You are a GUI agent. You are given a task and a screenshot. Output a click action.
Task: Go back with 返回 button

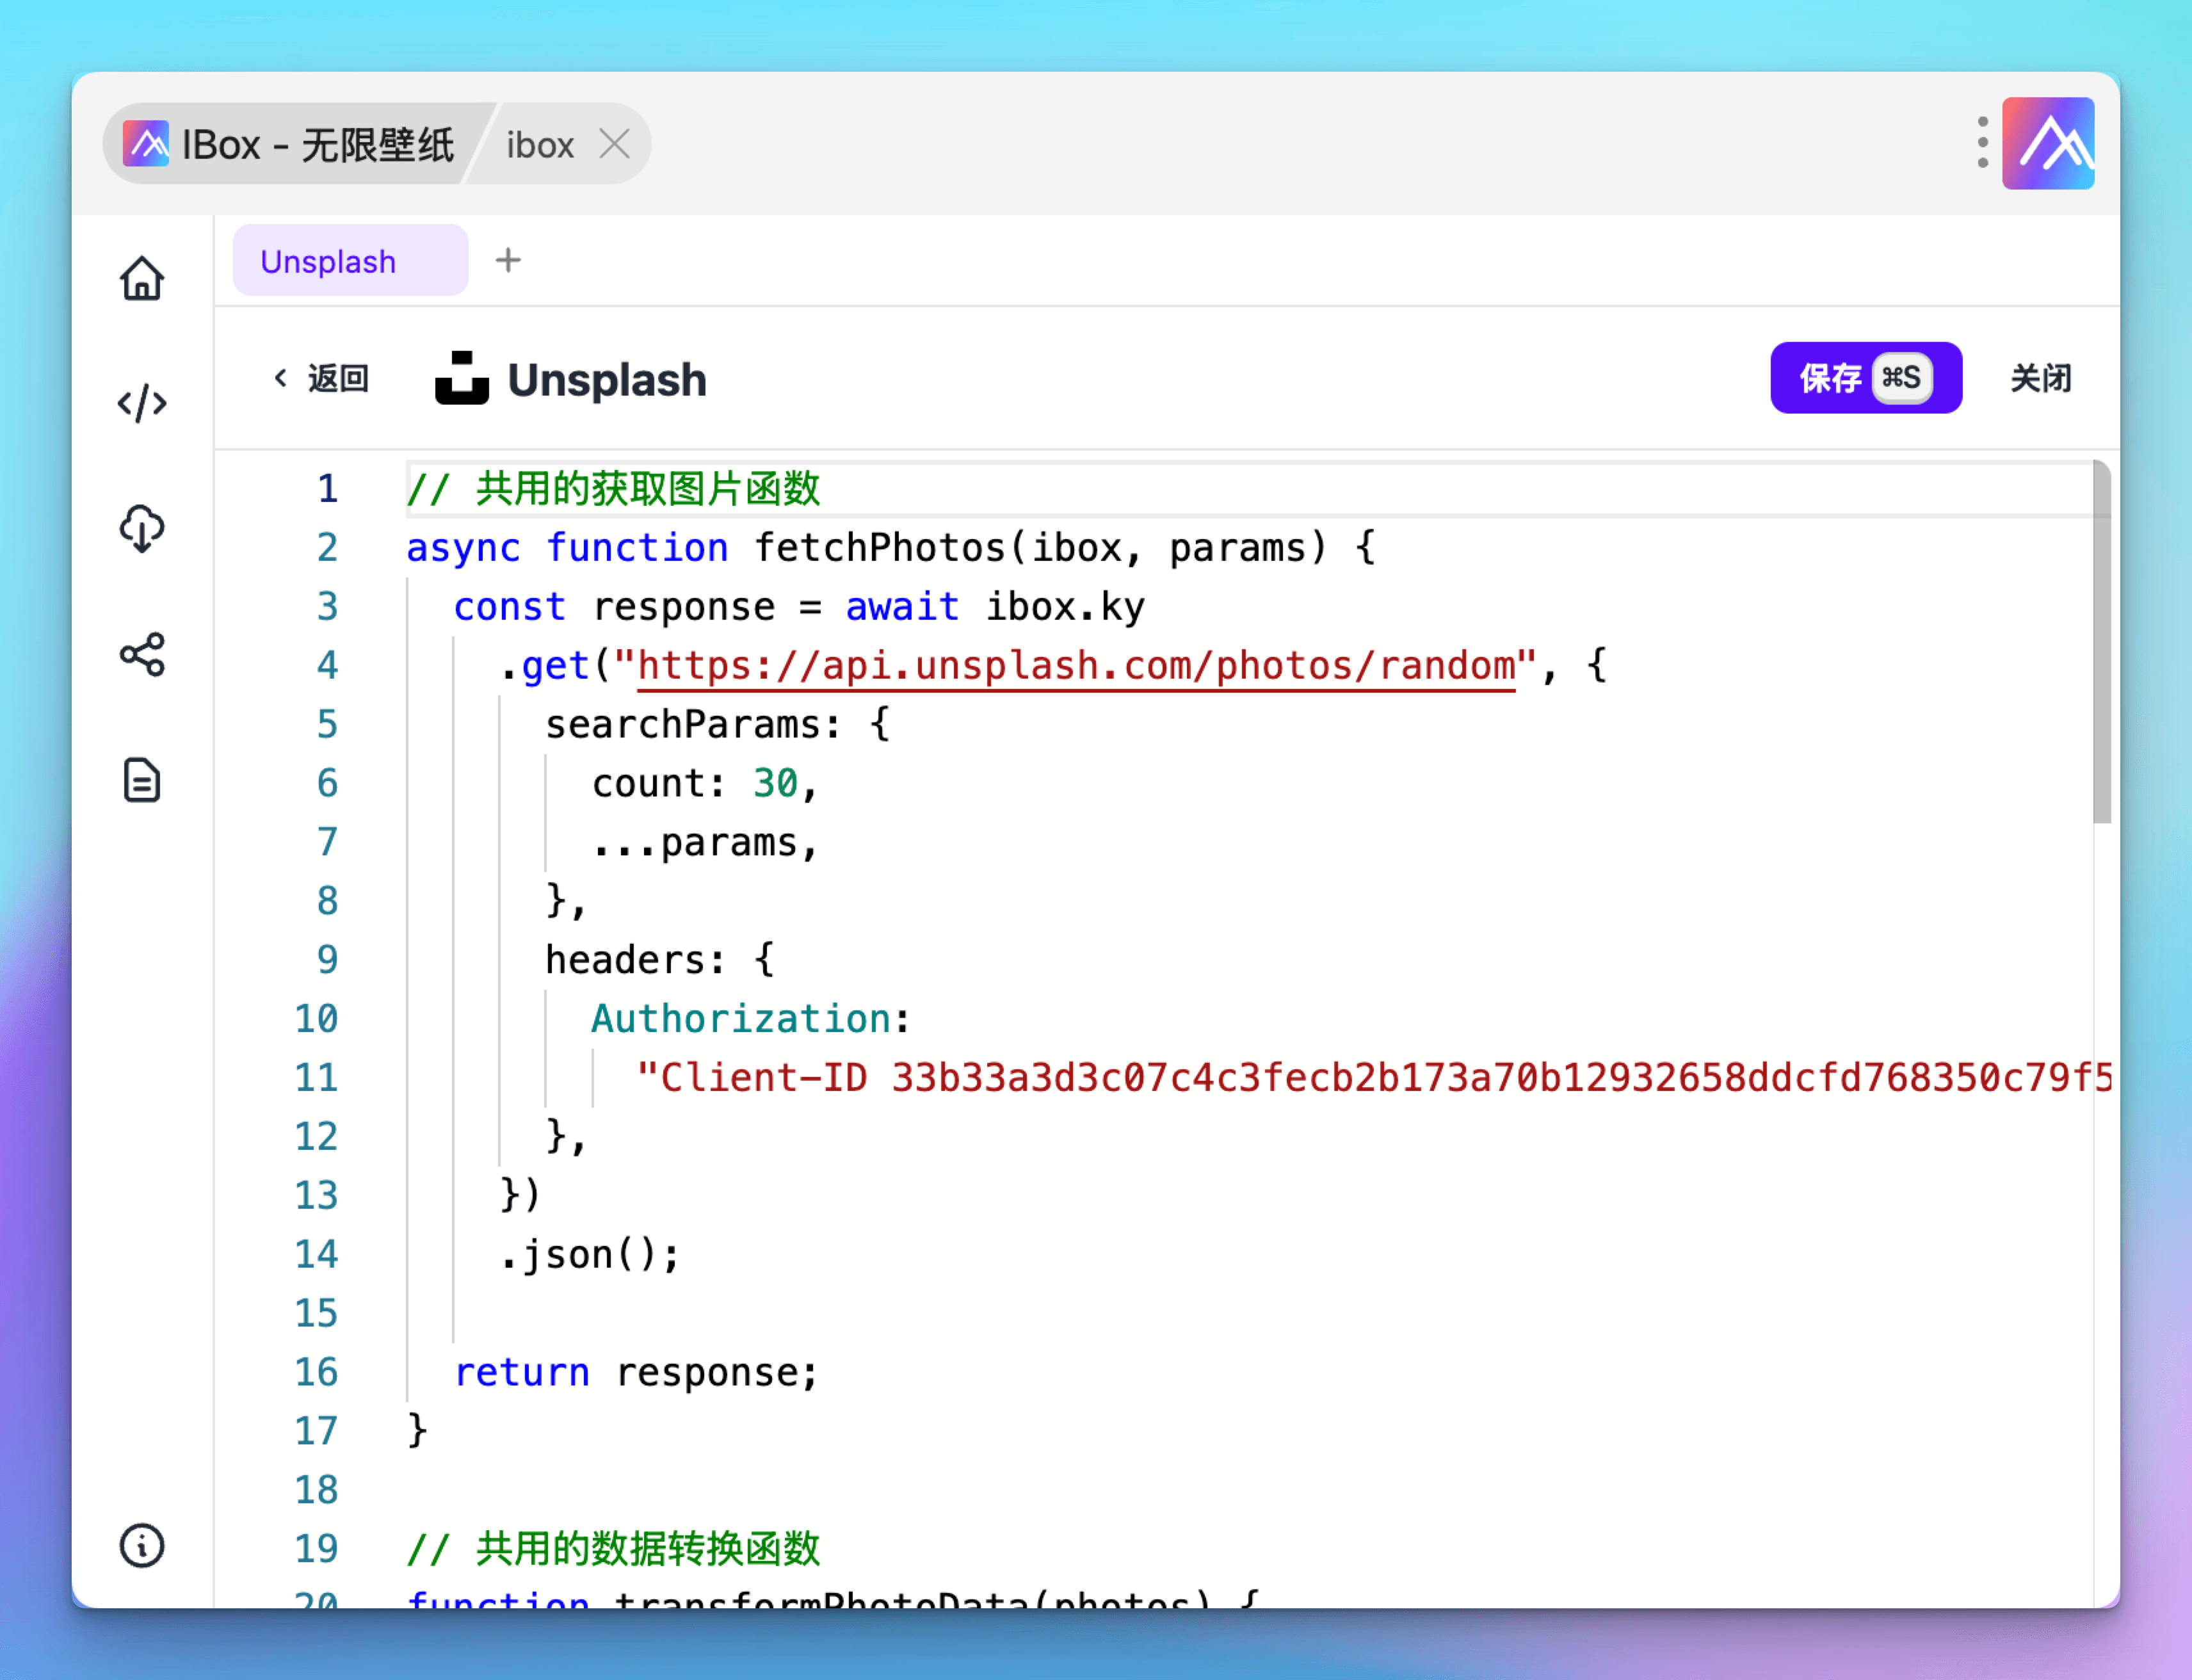[x=322, y=378]
